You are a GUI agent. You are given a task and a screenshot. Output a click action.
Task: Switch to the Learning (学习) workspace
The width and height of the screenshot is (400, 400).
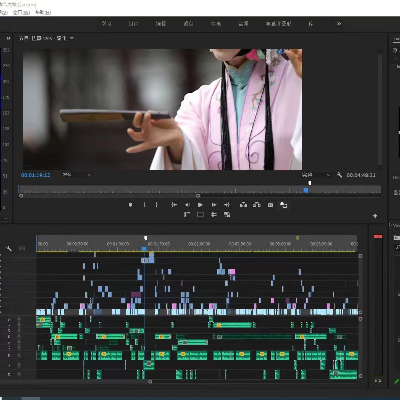106,24
